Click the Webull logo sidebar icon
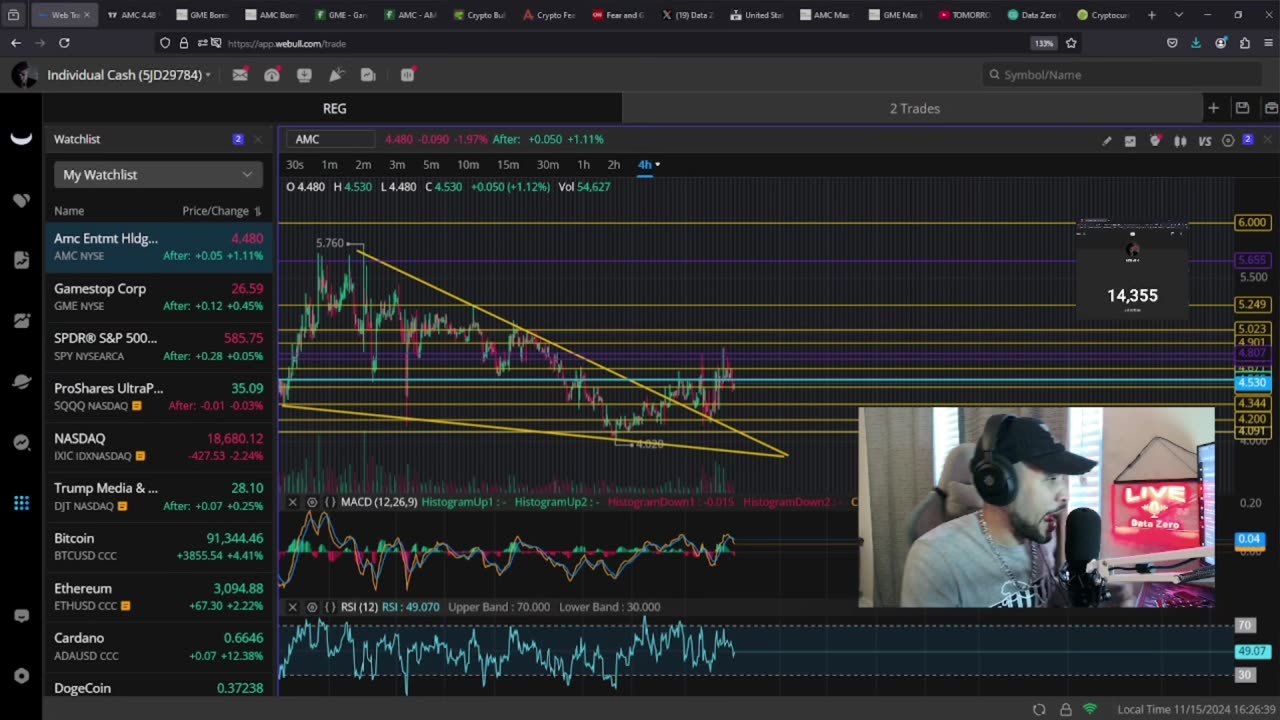This screenshot has height=720, width=1280. (21, 139)
